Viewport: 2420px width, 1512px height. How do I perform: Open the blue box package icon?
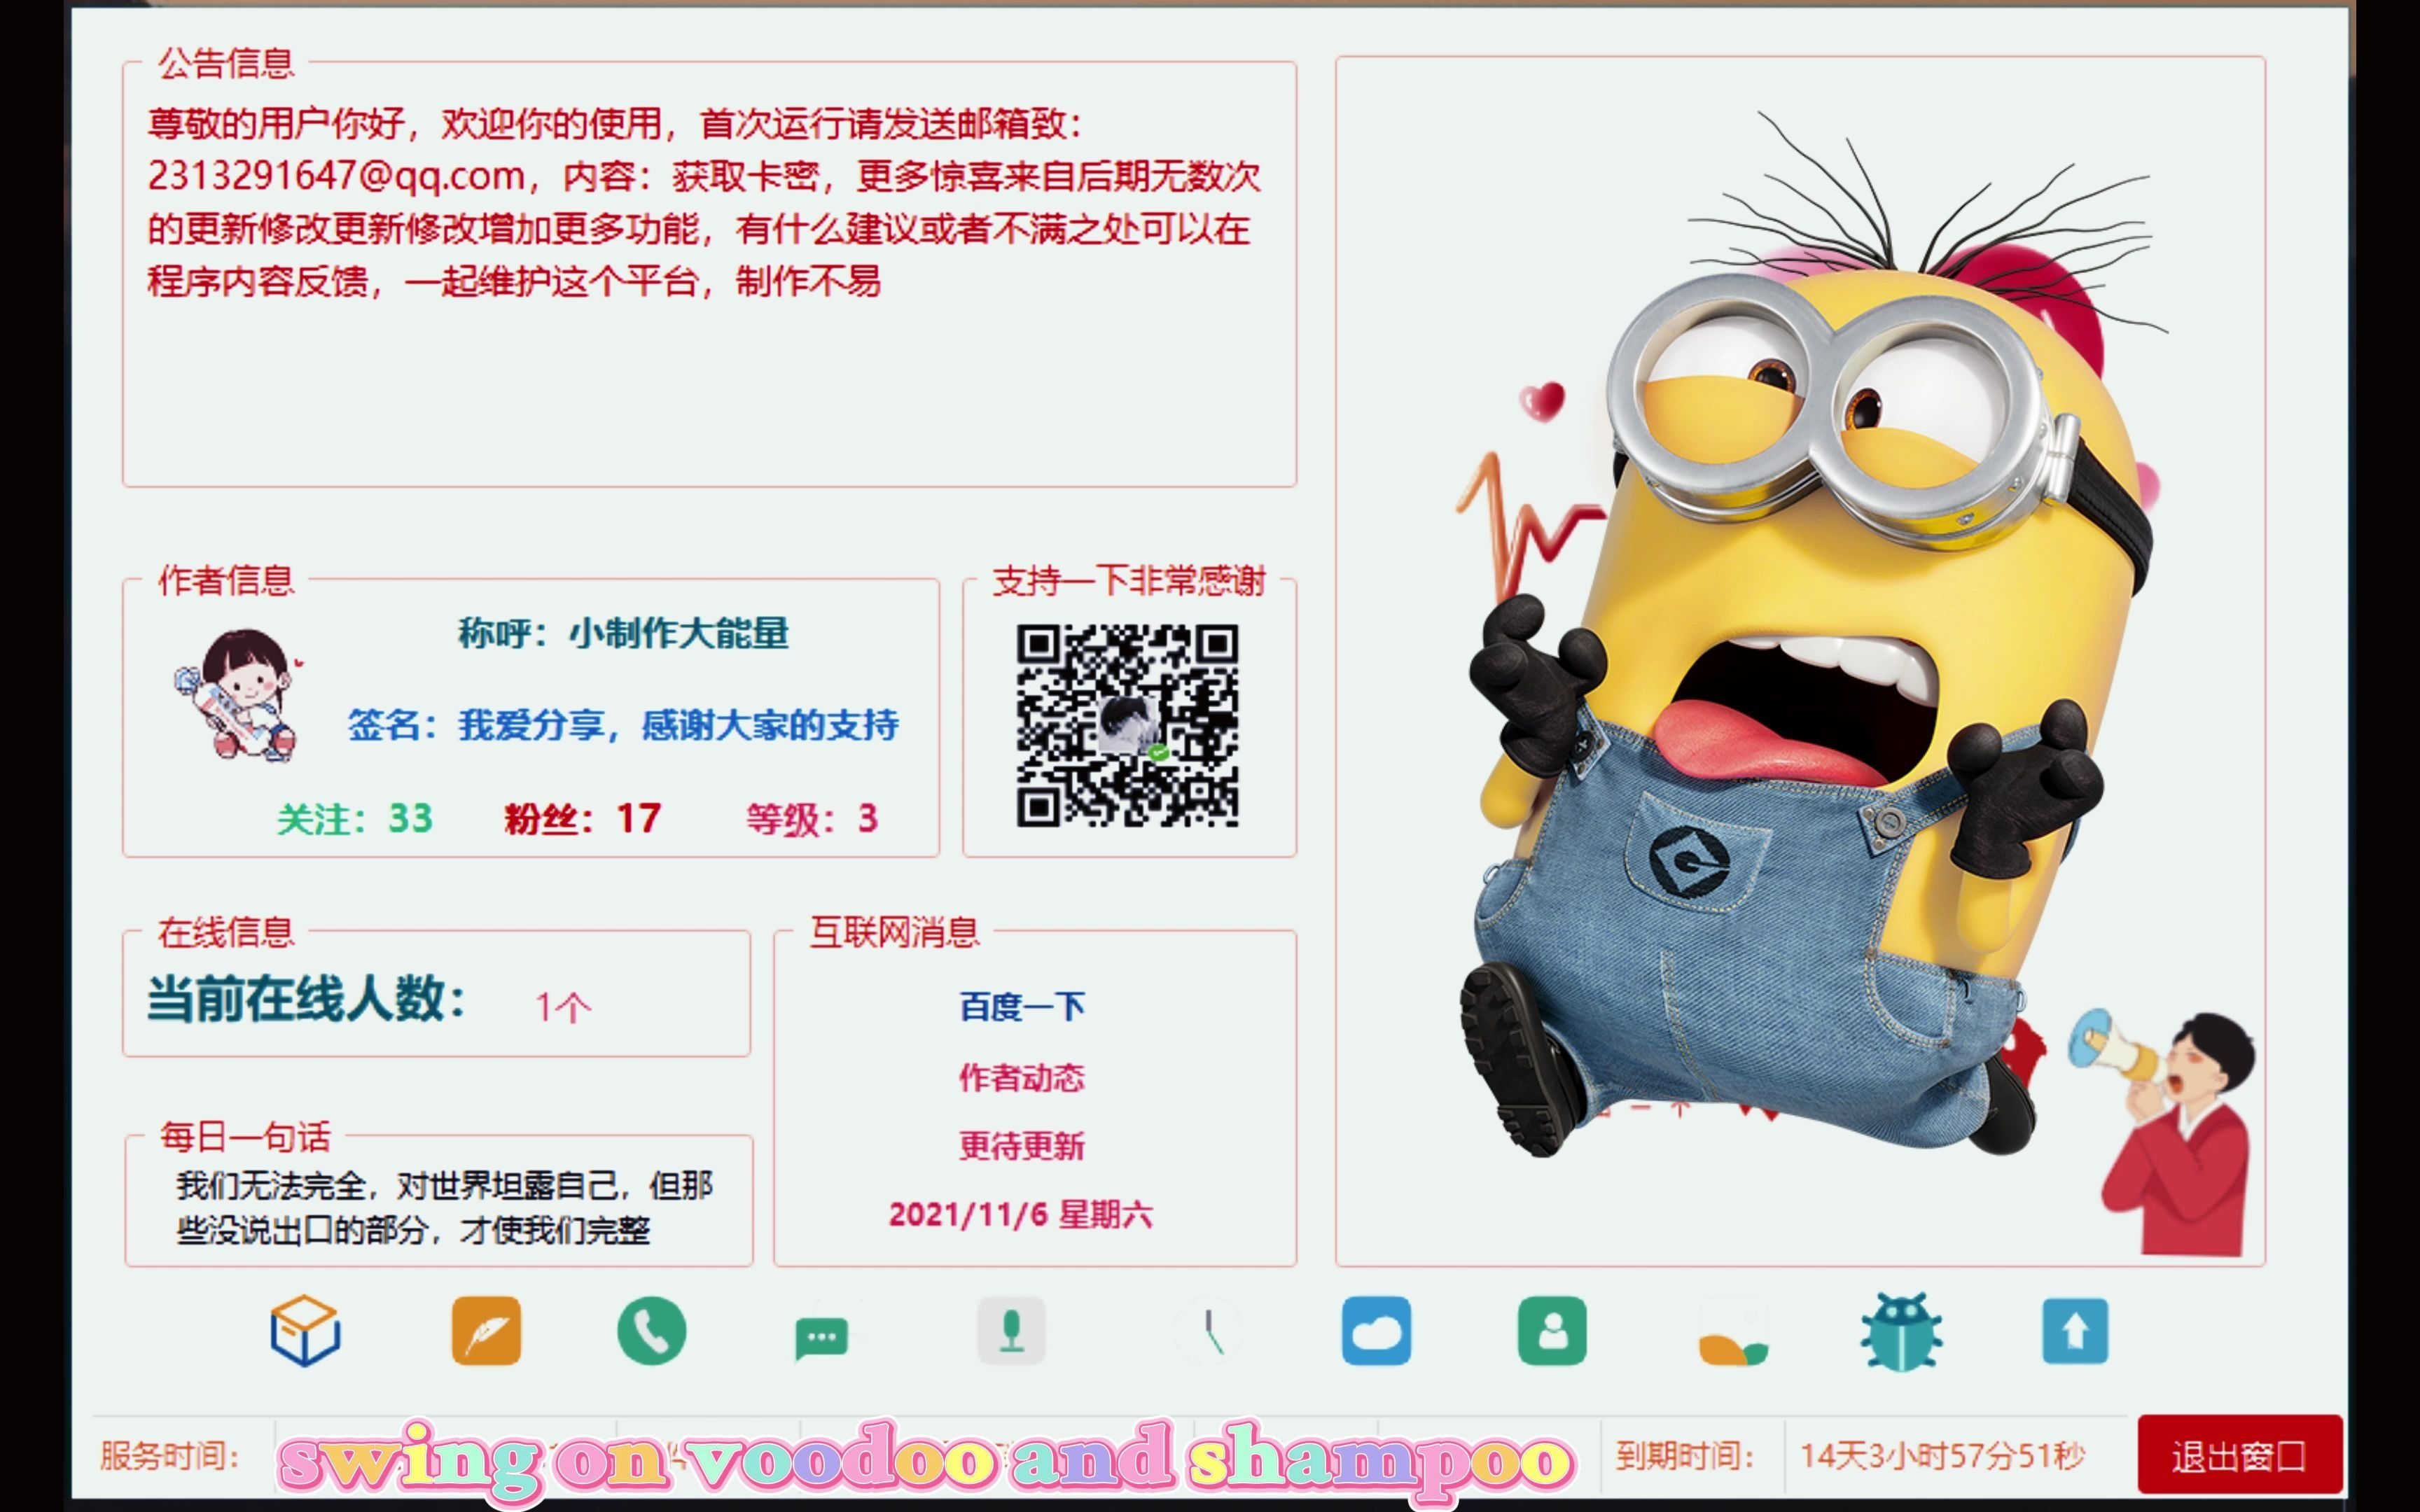tap(305, 1330)
